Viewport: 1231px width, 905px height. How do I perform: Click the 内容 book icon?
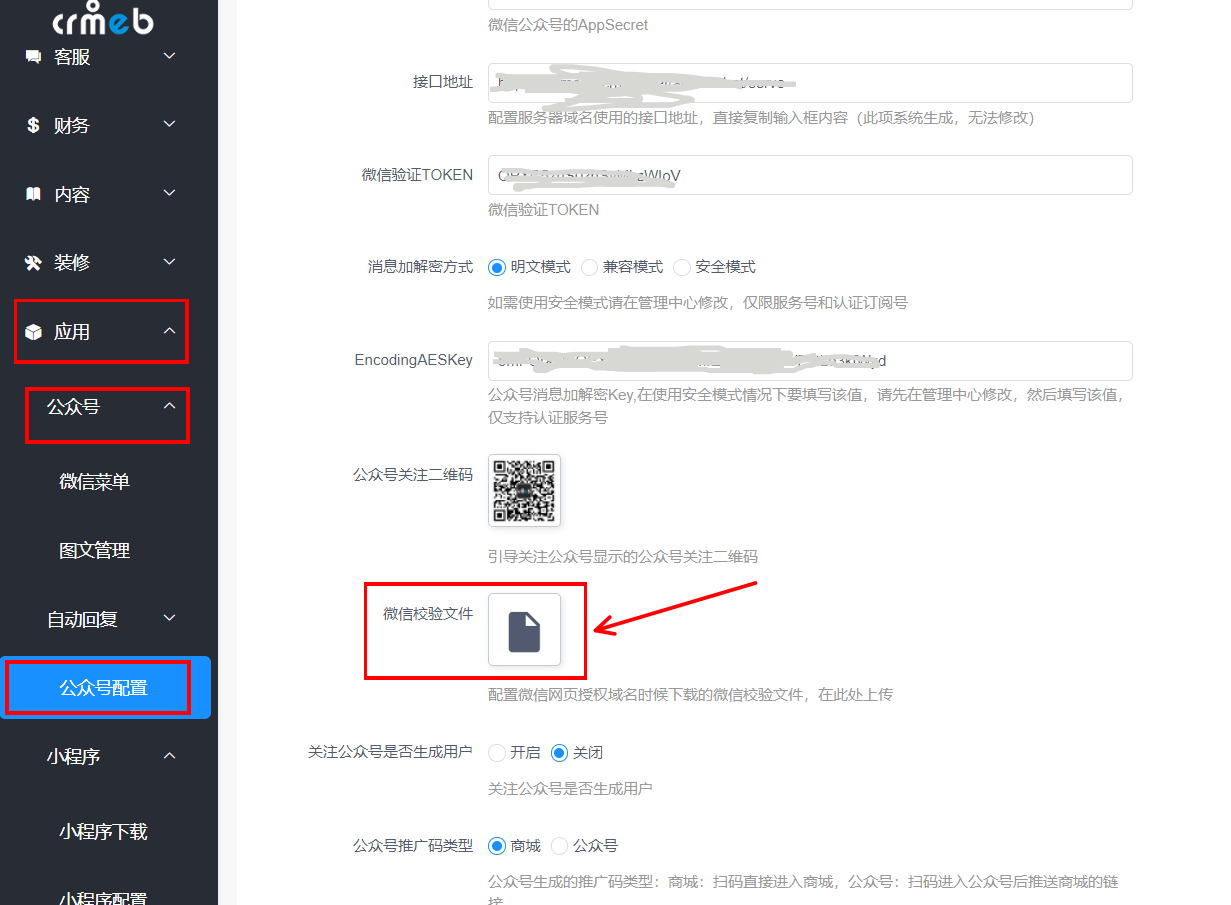pyautogui.click(x=34, y=194)
